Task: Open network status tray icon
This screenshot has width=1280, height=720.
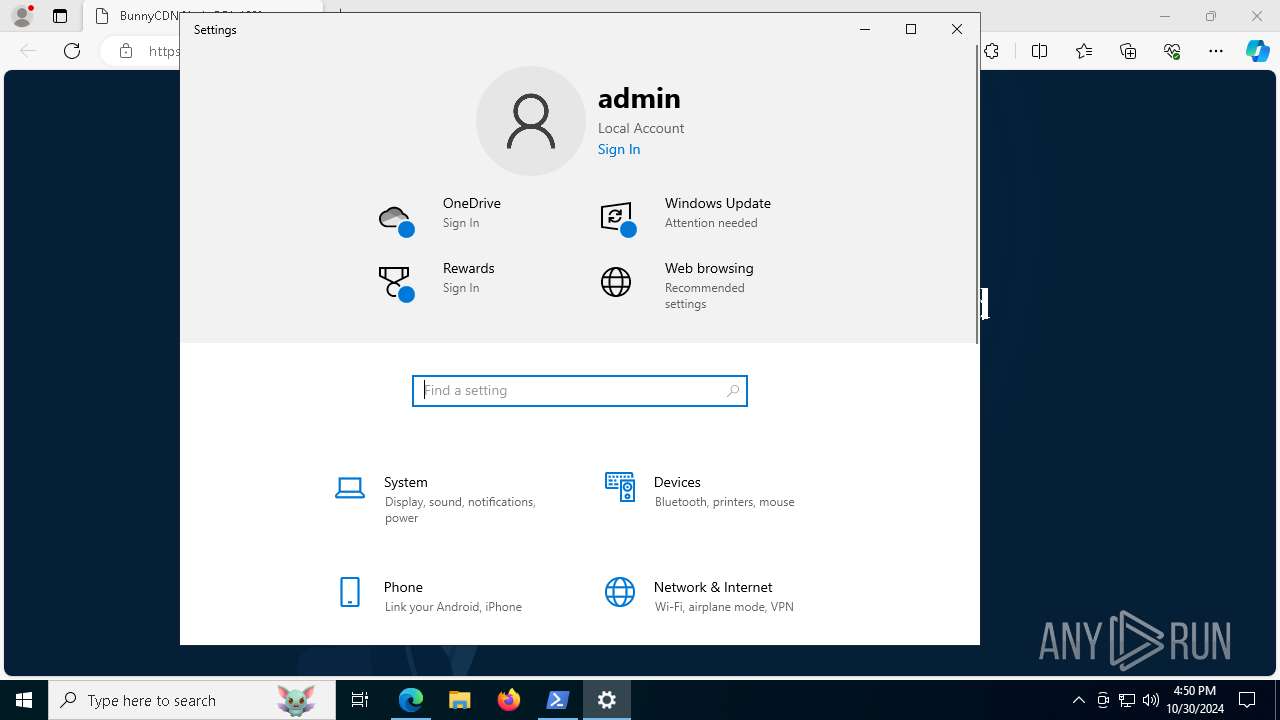Action: (x=1127, y=700)
